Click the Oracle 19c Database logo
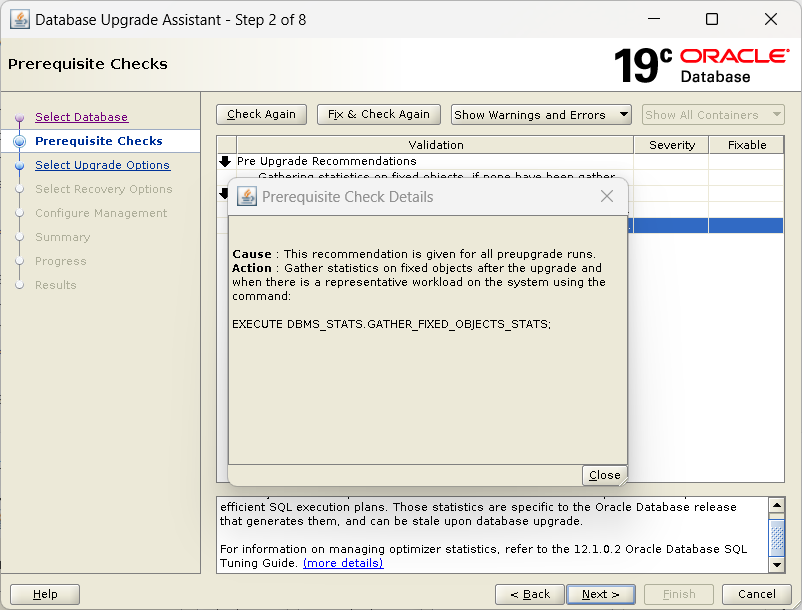 [701, 65]
